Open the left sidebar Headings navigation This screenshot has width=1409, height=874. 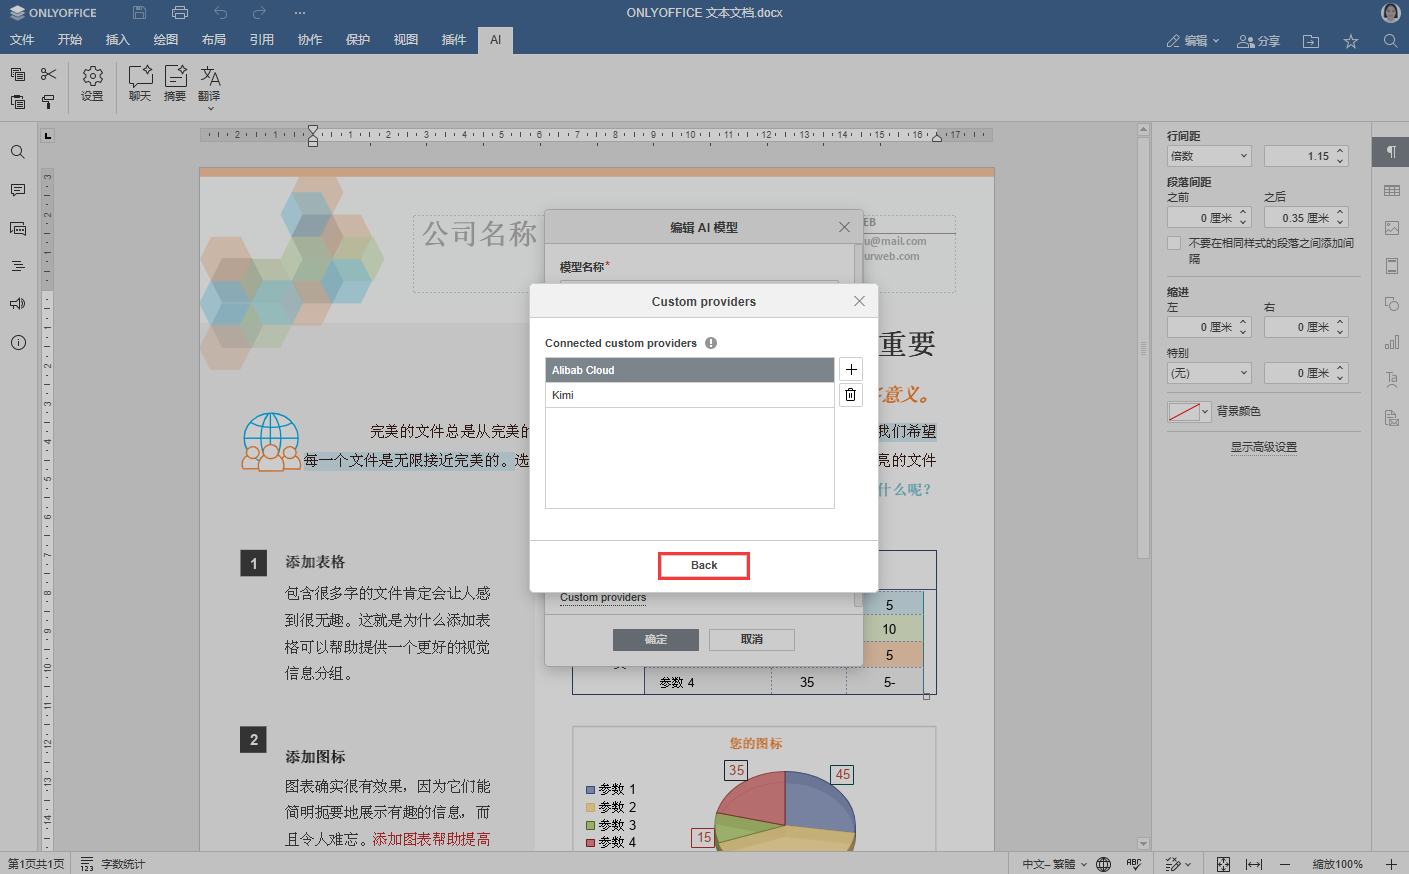(x=18, y=266)
